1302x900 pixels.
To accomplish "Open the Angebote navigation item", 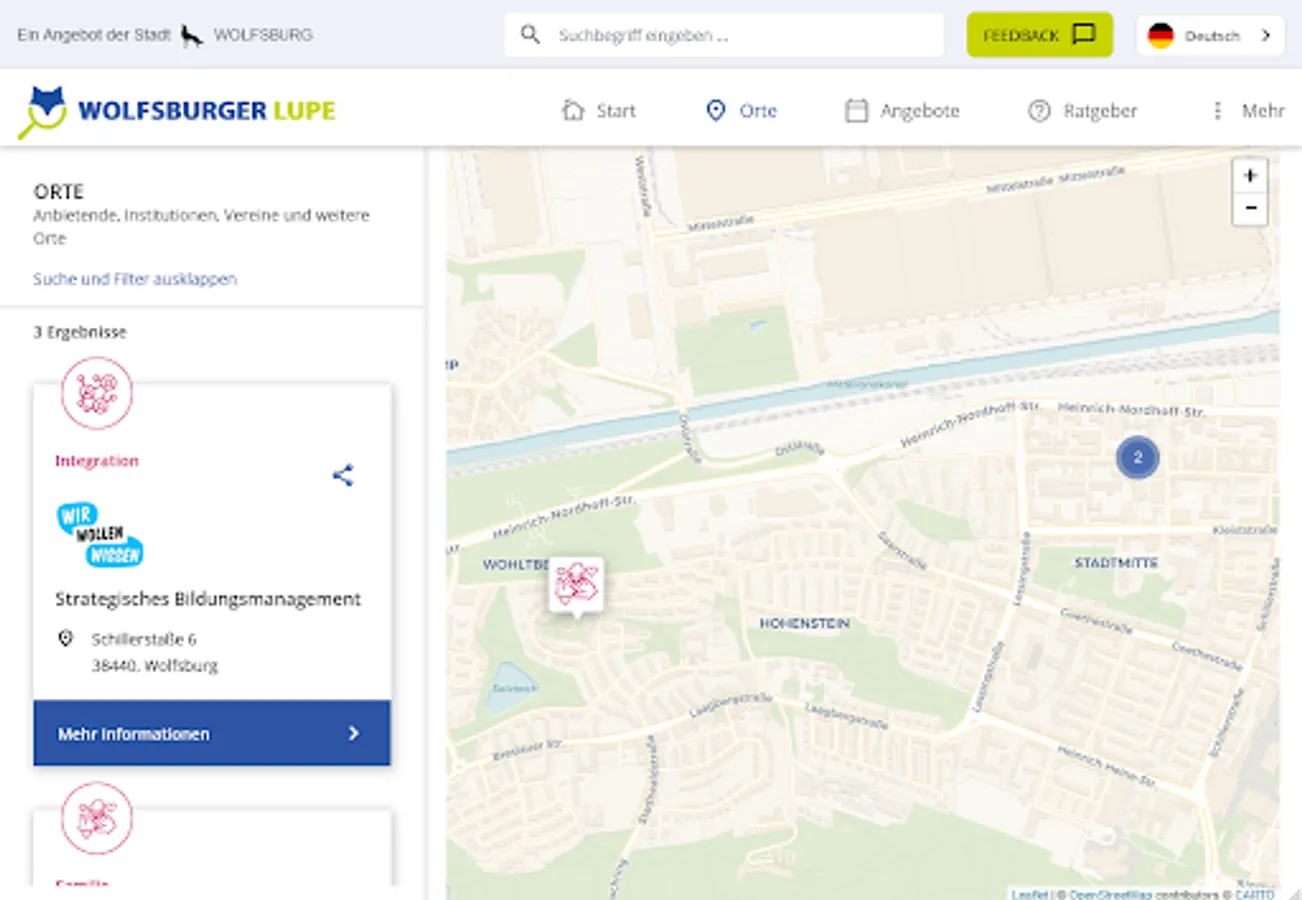I will click(902, 110).
